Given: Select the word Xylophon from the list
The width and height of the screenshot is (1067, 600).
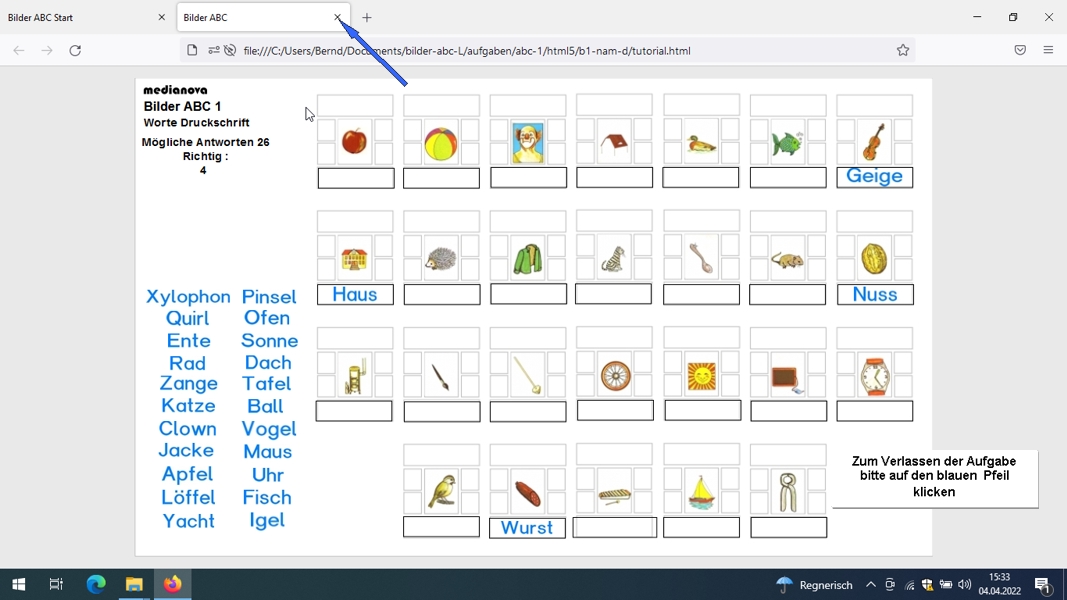Looking at the screenshot, I should (188, 297).
